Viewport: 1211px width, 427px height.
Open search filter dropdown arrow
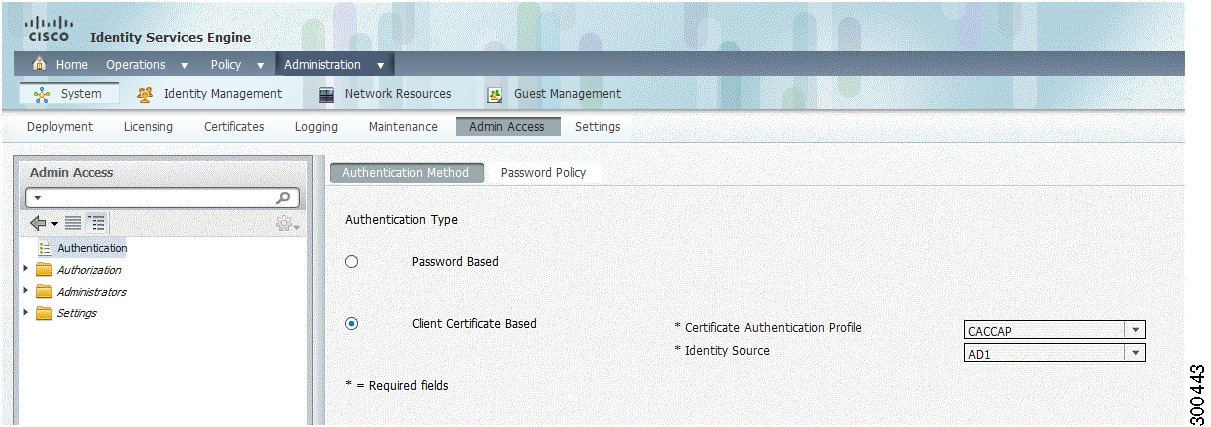pos(38,199)
